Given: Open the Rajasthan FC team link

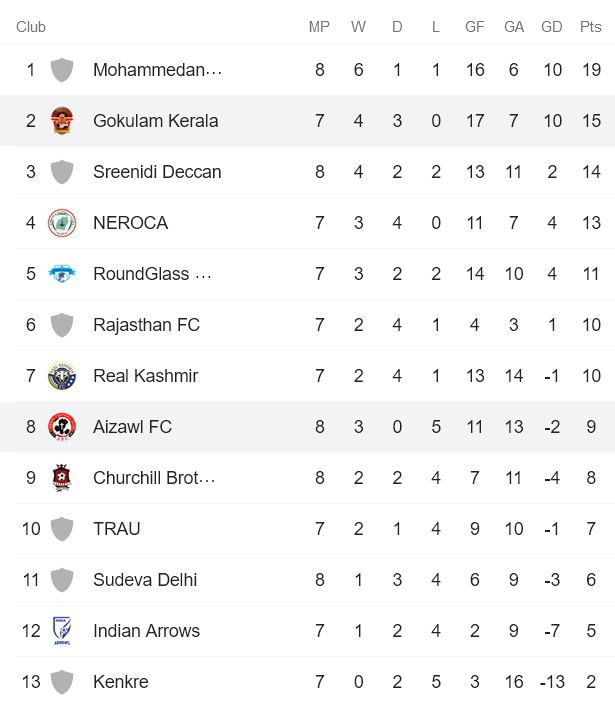Looking at the screenshot, I should (146, 325).
